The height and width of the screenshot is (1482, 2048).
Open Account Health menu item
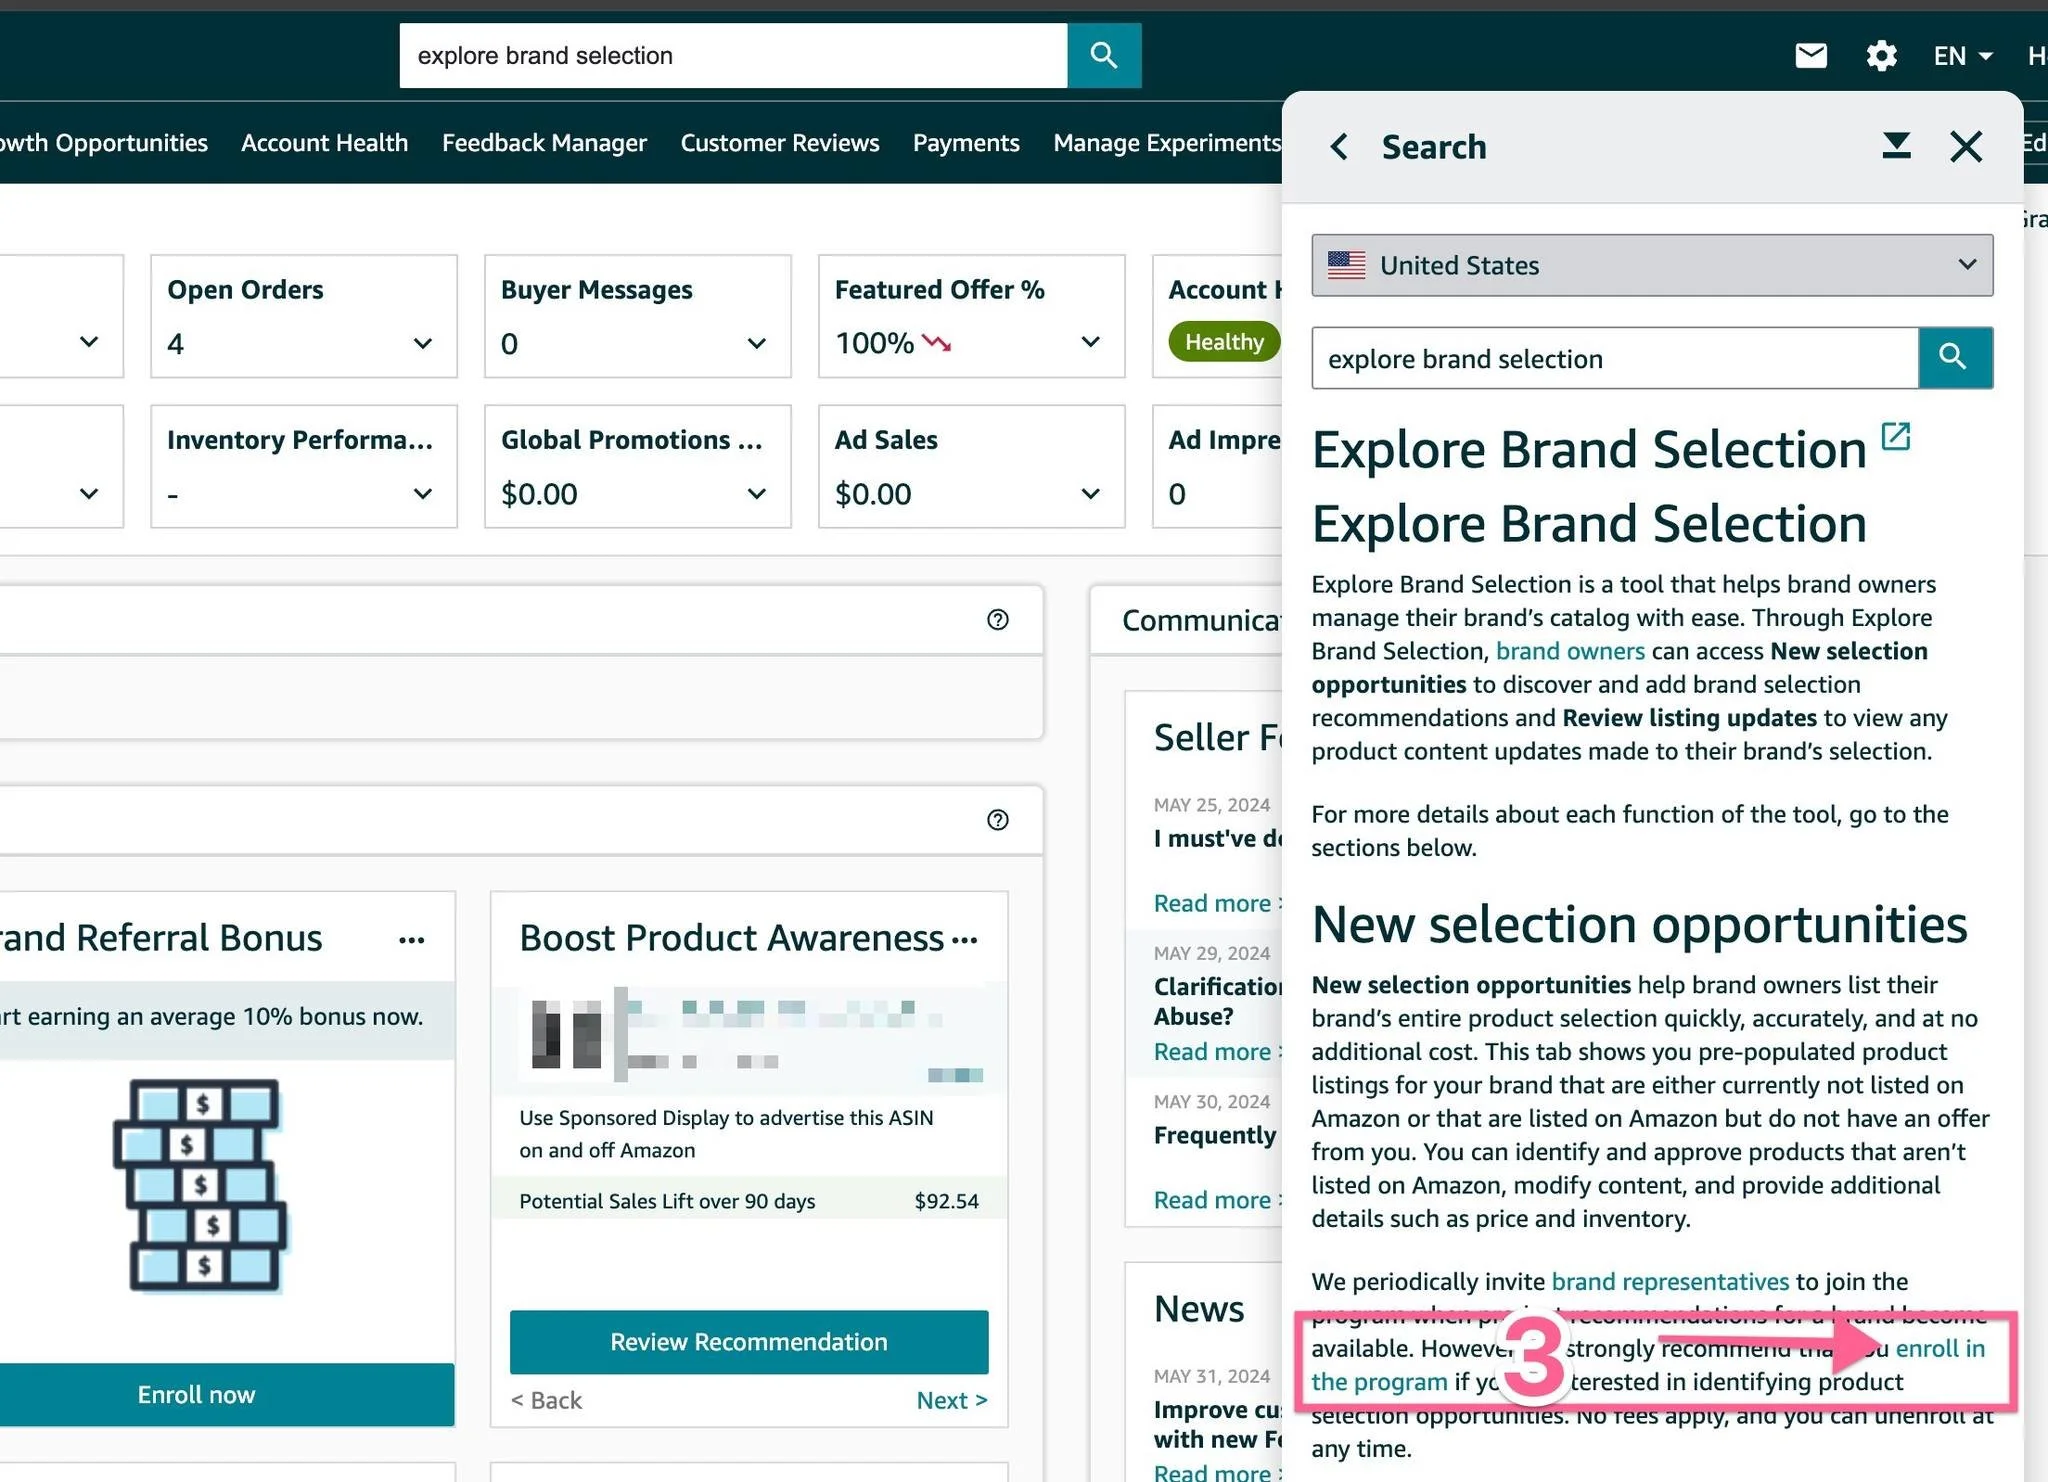tap(324, 143)
